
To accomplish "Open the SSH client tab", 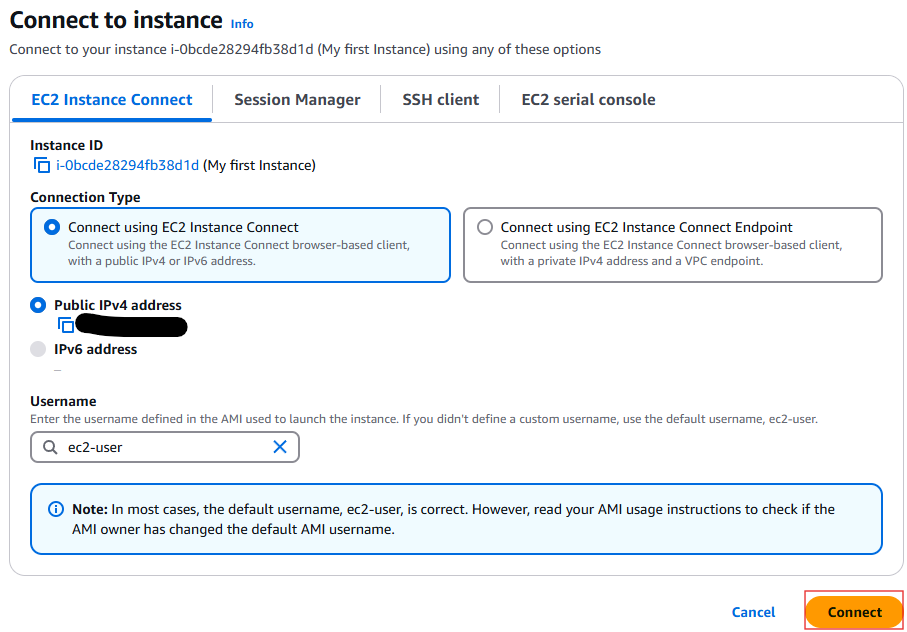I will click(x=441, y=99).
